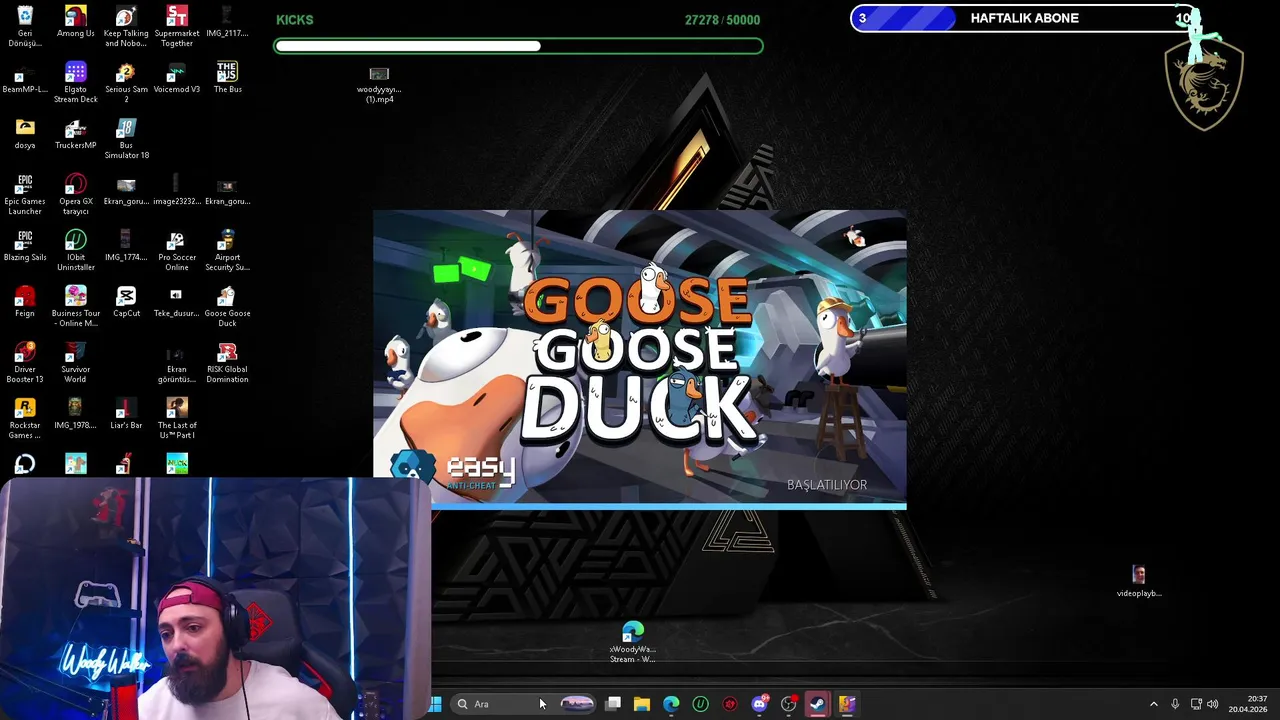Click the HAFTALIK ABONE goal bar
Viewport: 1280px width, 720px height.
pos(1022,18)
